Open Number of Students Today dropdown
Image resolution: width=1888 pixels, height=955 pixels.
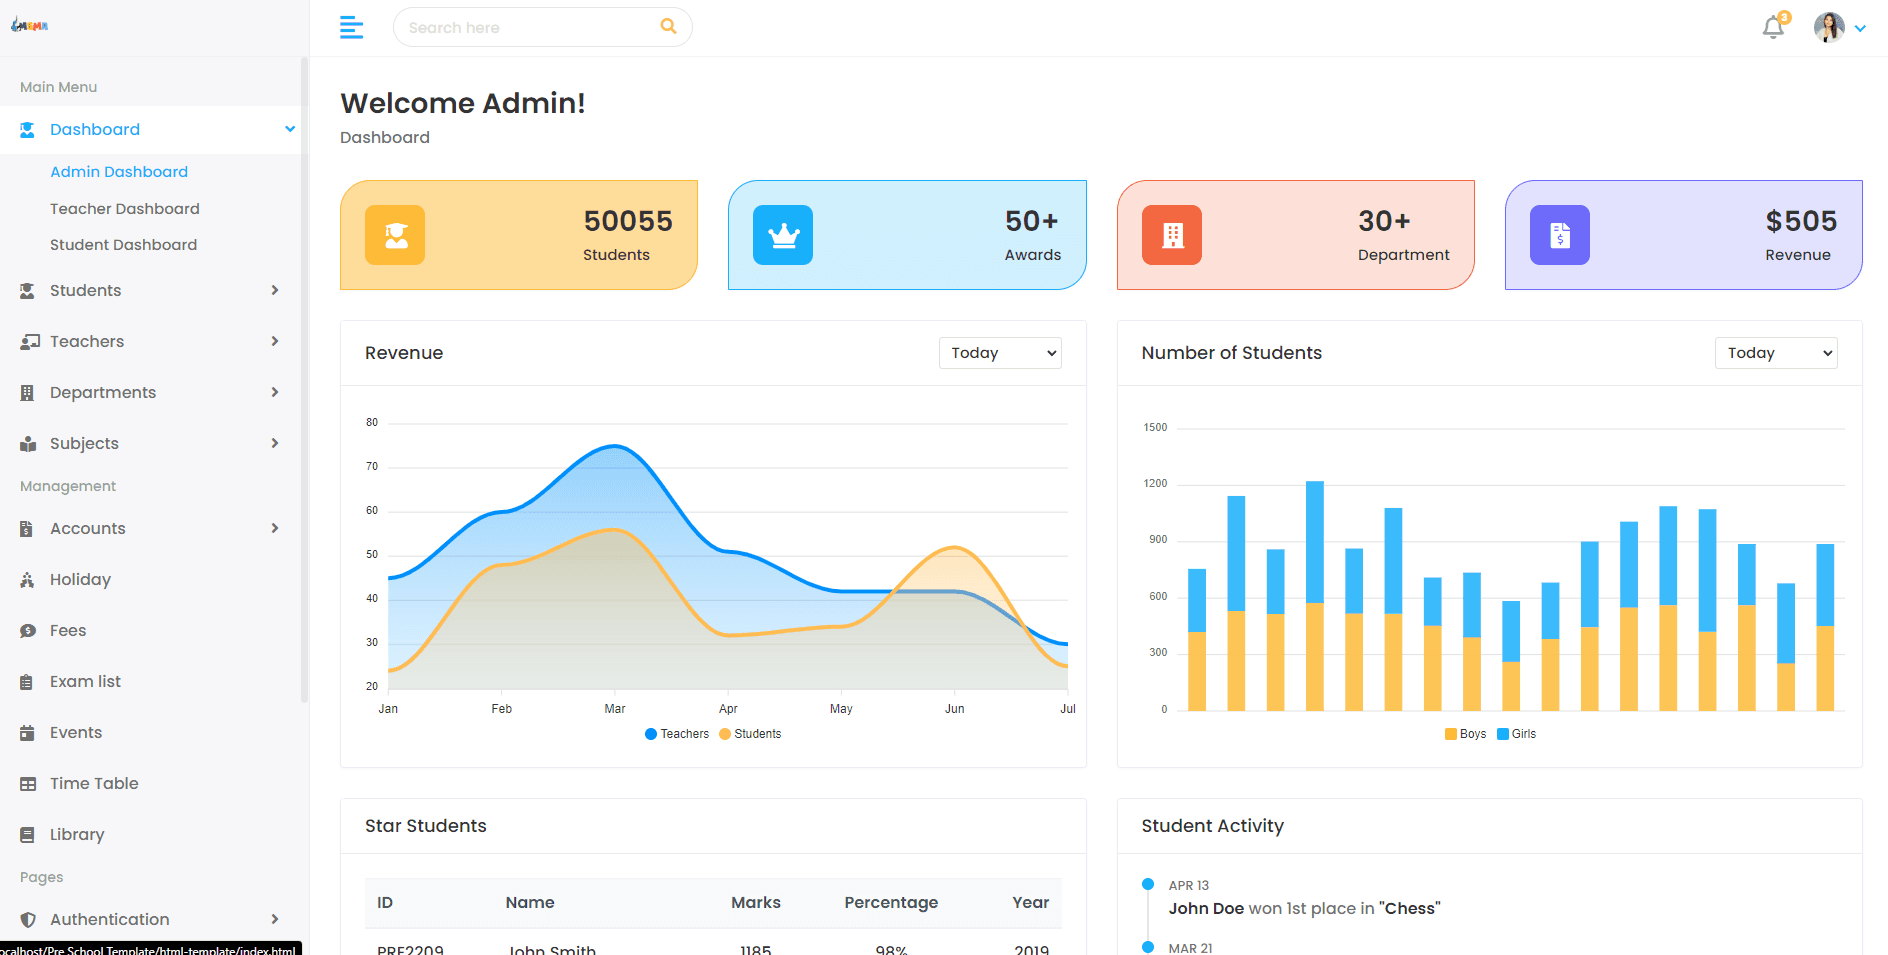point(1776,353)
